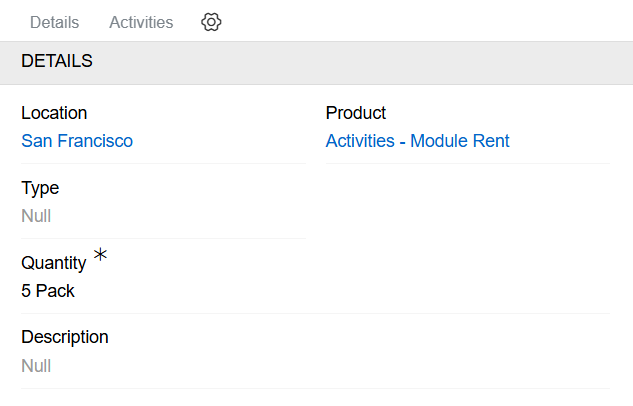Click the Product field label
Image resolution: width=633 pixels, height=406 pixels.
(356, 113)
